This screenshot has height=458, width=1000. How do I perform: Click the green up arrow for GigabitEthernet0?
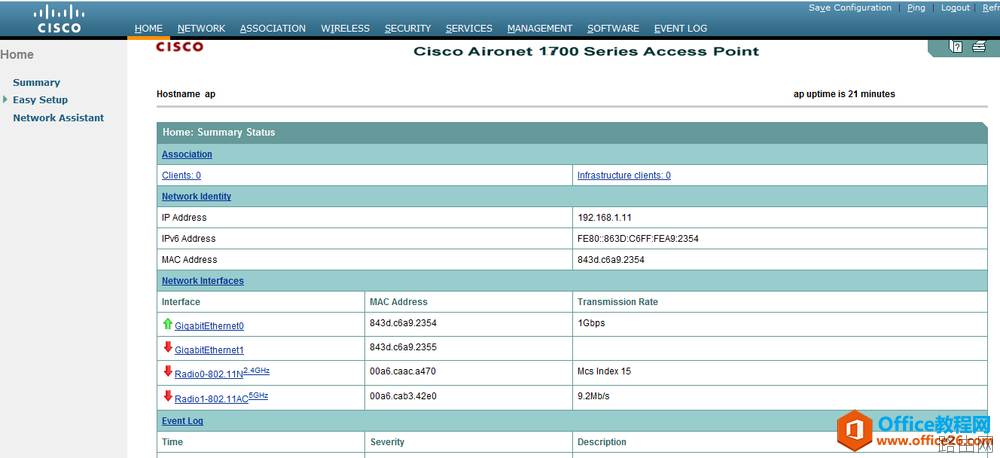tap(168, 324)
